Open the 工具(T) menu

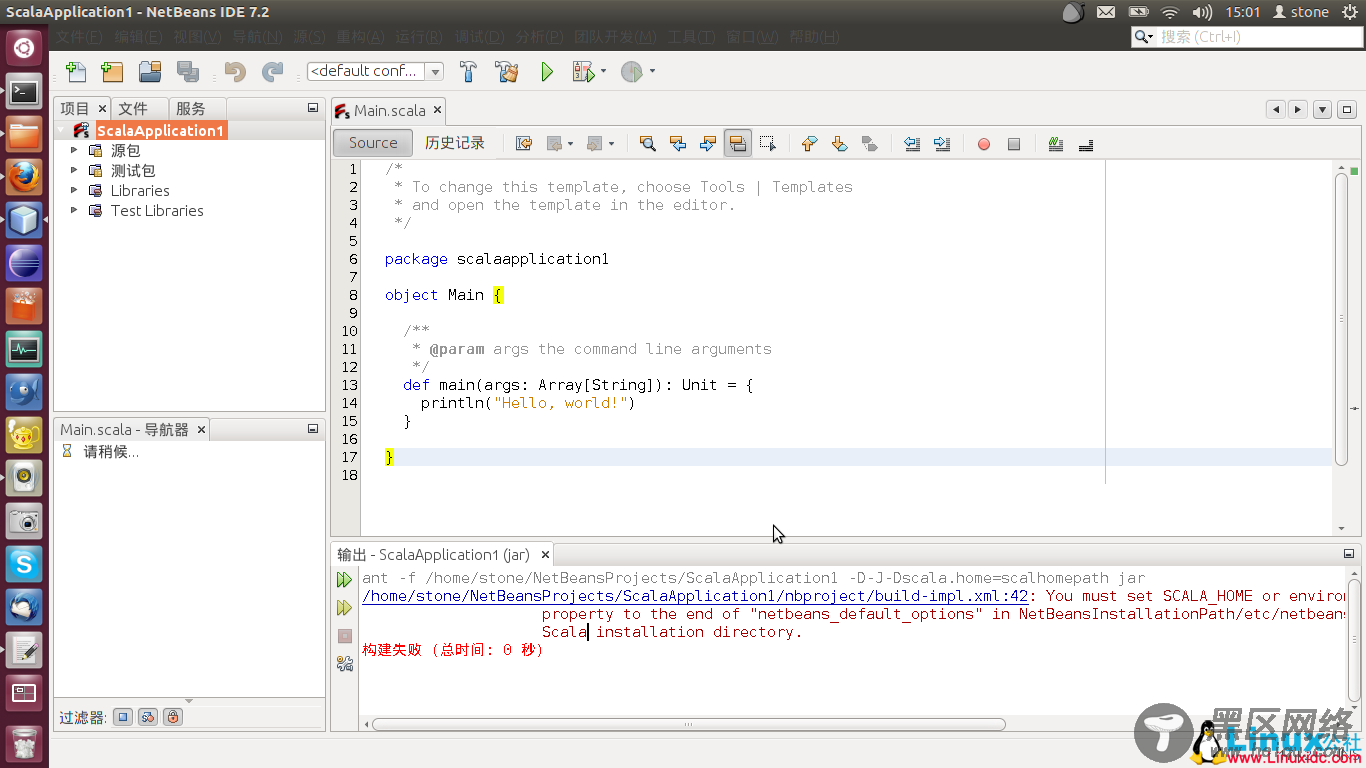[691, 37]
